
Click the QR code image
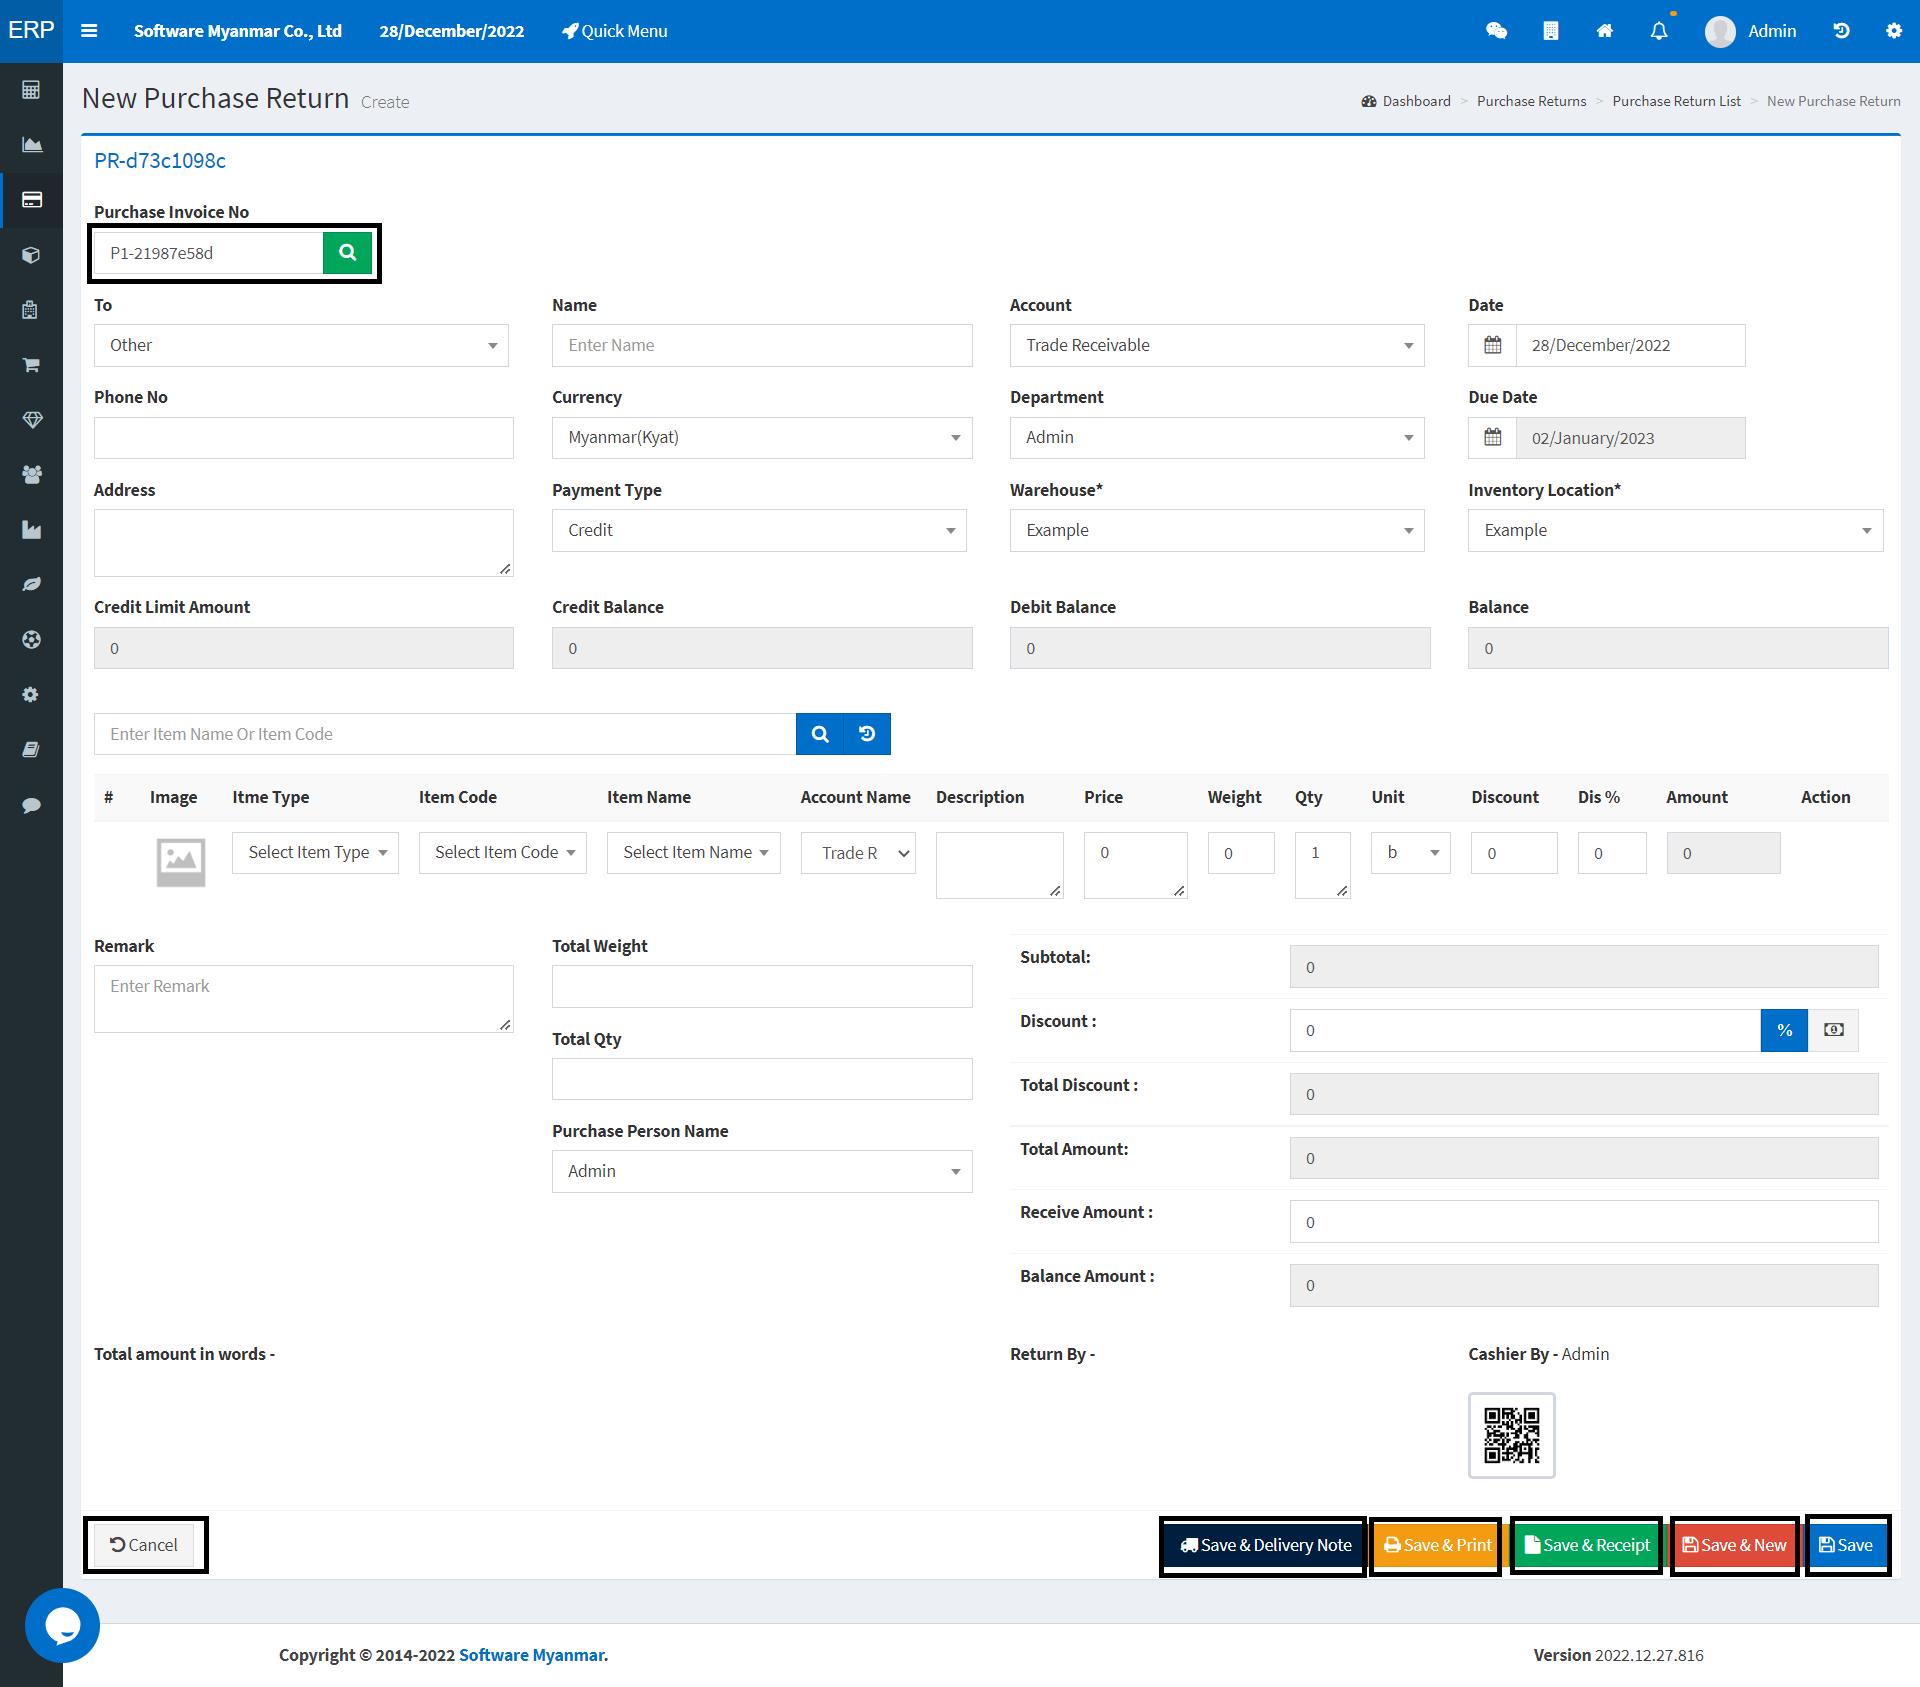click(1511, 1435)
